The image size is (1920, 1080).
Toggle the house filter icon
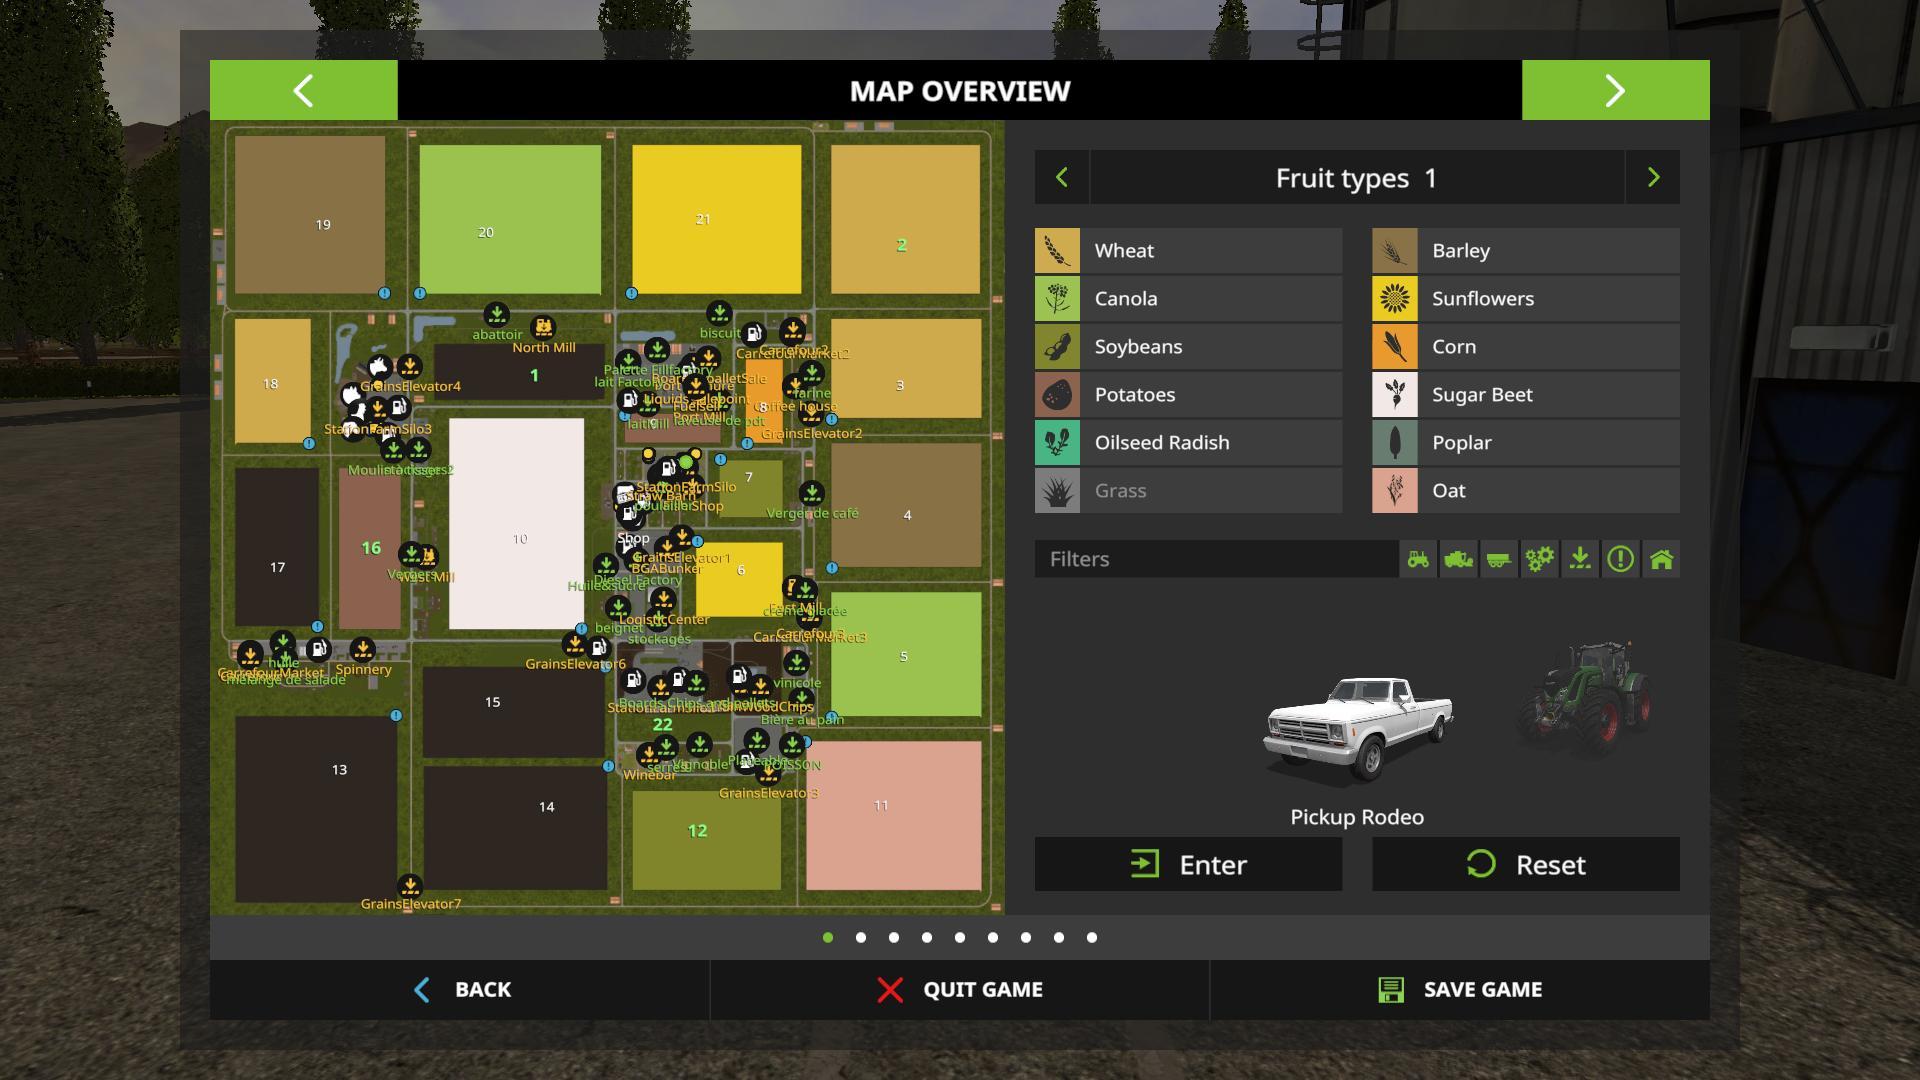pos(1661,559)
